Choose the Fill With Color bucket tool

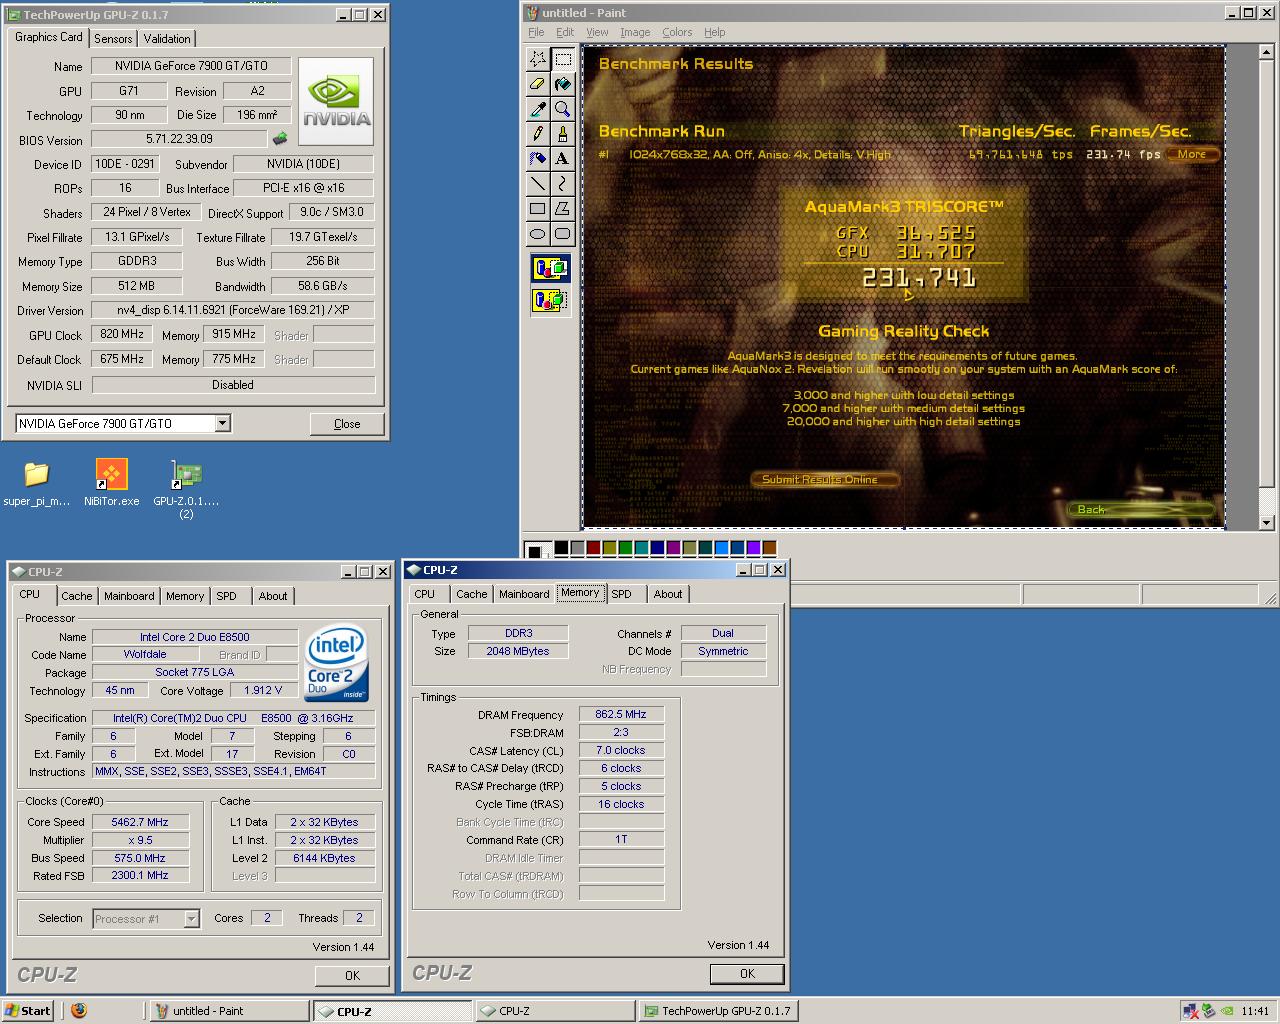(x=563, y=84)
